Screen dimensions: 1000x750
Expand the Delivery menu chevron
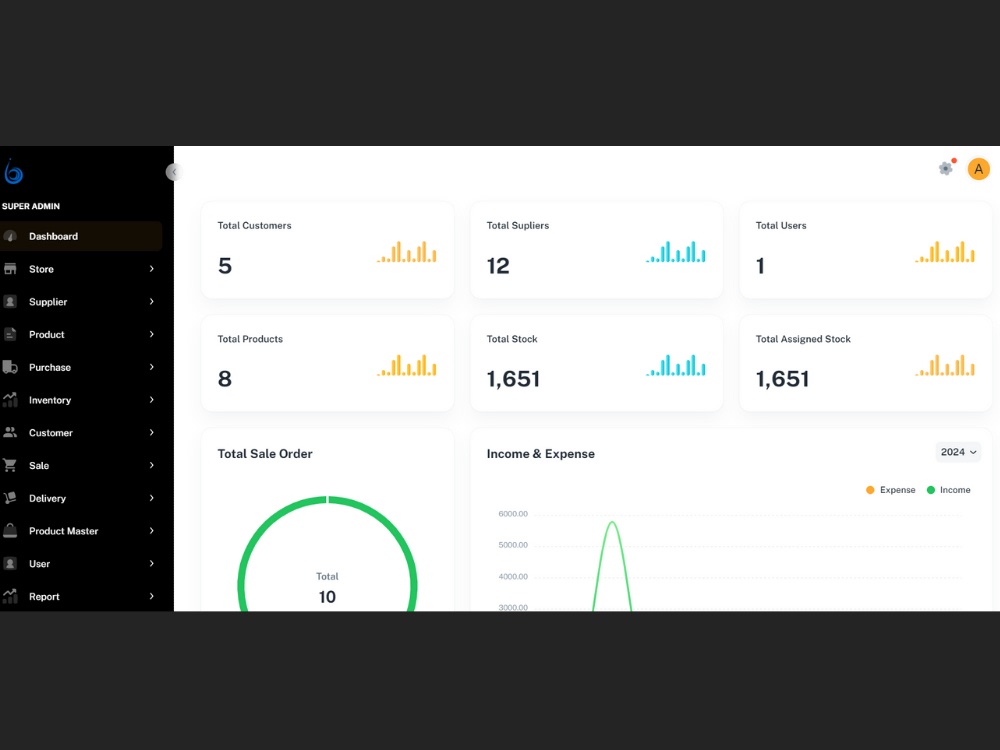coord(152,498)
